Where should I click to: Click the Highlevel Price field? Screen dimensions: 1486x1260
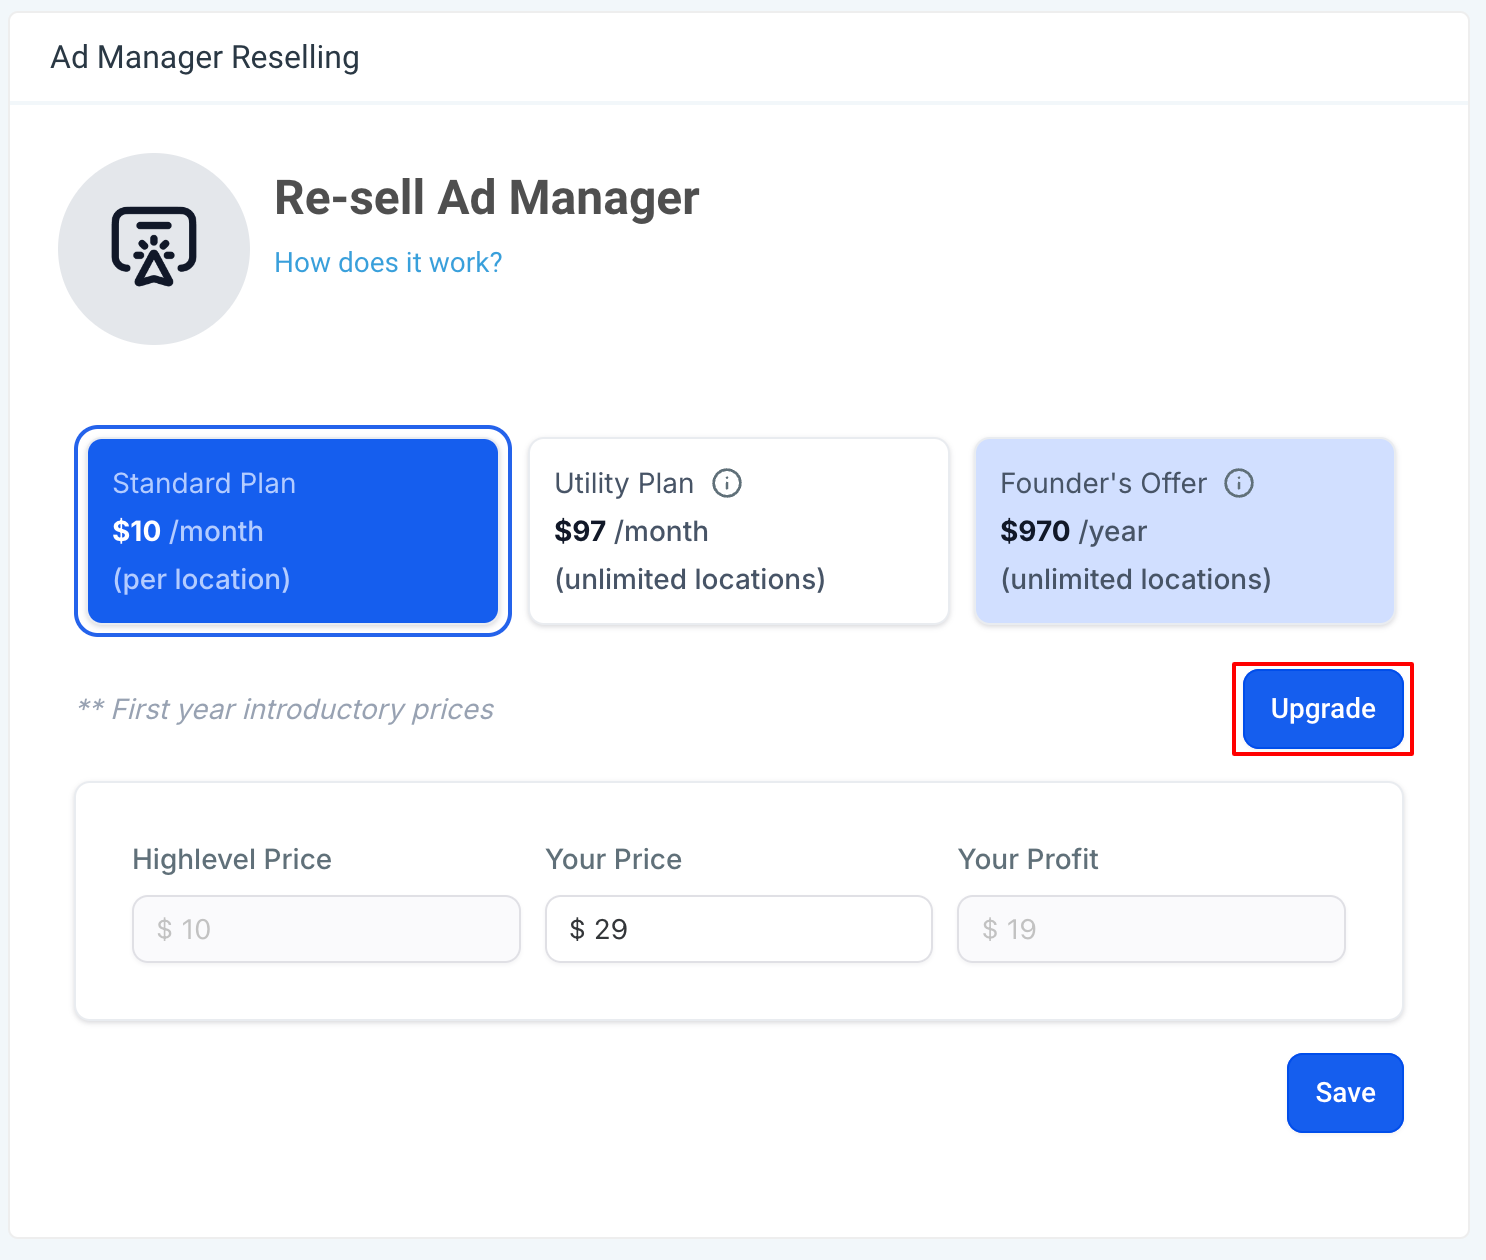(x=326, y=929)
